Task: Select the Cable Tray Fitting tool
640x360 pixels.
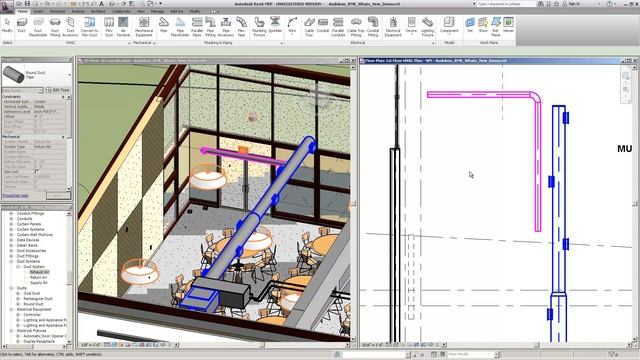Action: (x=356, y=27)
